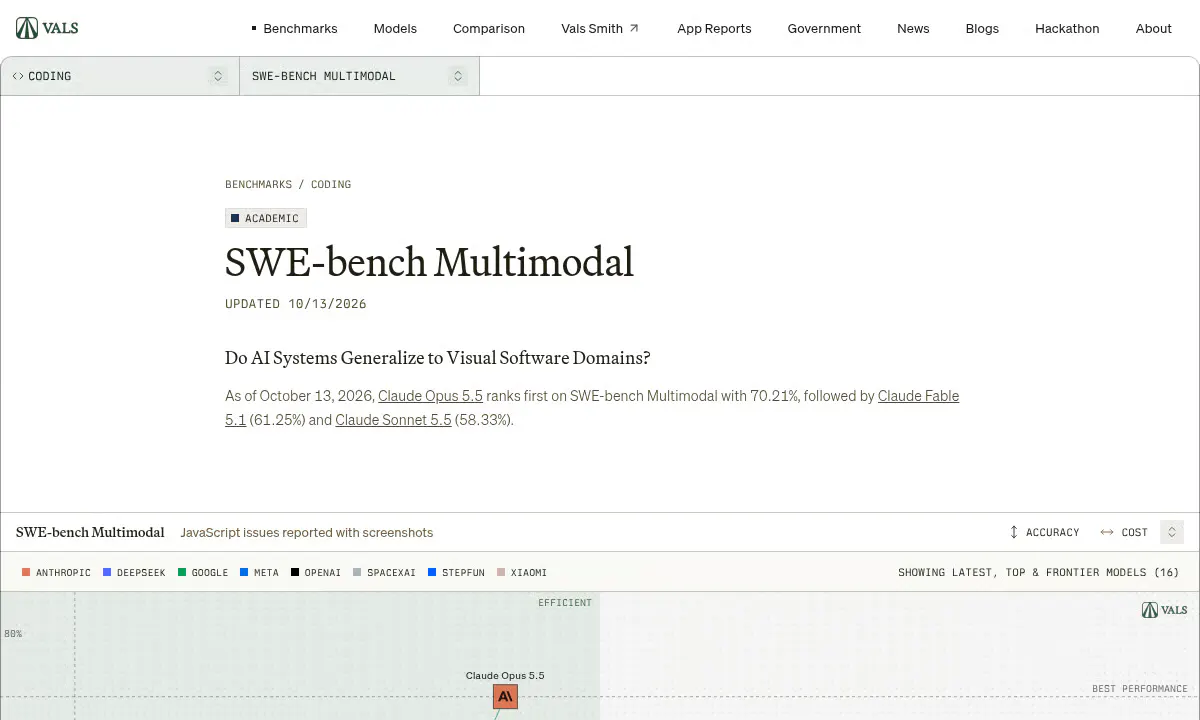
Task: Click the DeepSeek blue color swatch
Action: tap(107, 573)
